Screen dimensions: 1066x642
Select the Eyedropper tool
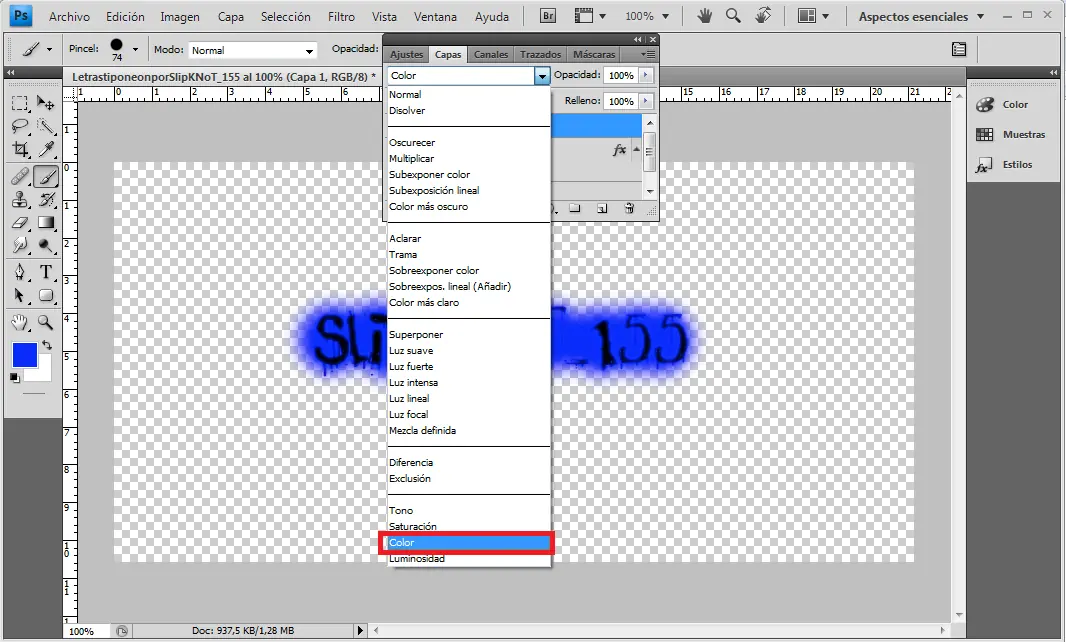pyautogui.click(x=46, y=149)
